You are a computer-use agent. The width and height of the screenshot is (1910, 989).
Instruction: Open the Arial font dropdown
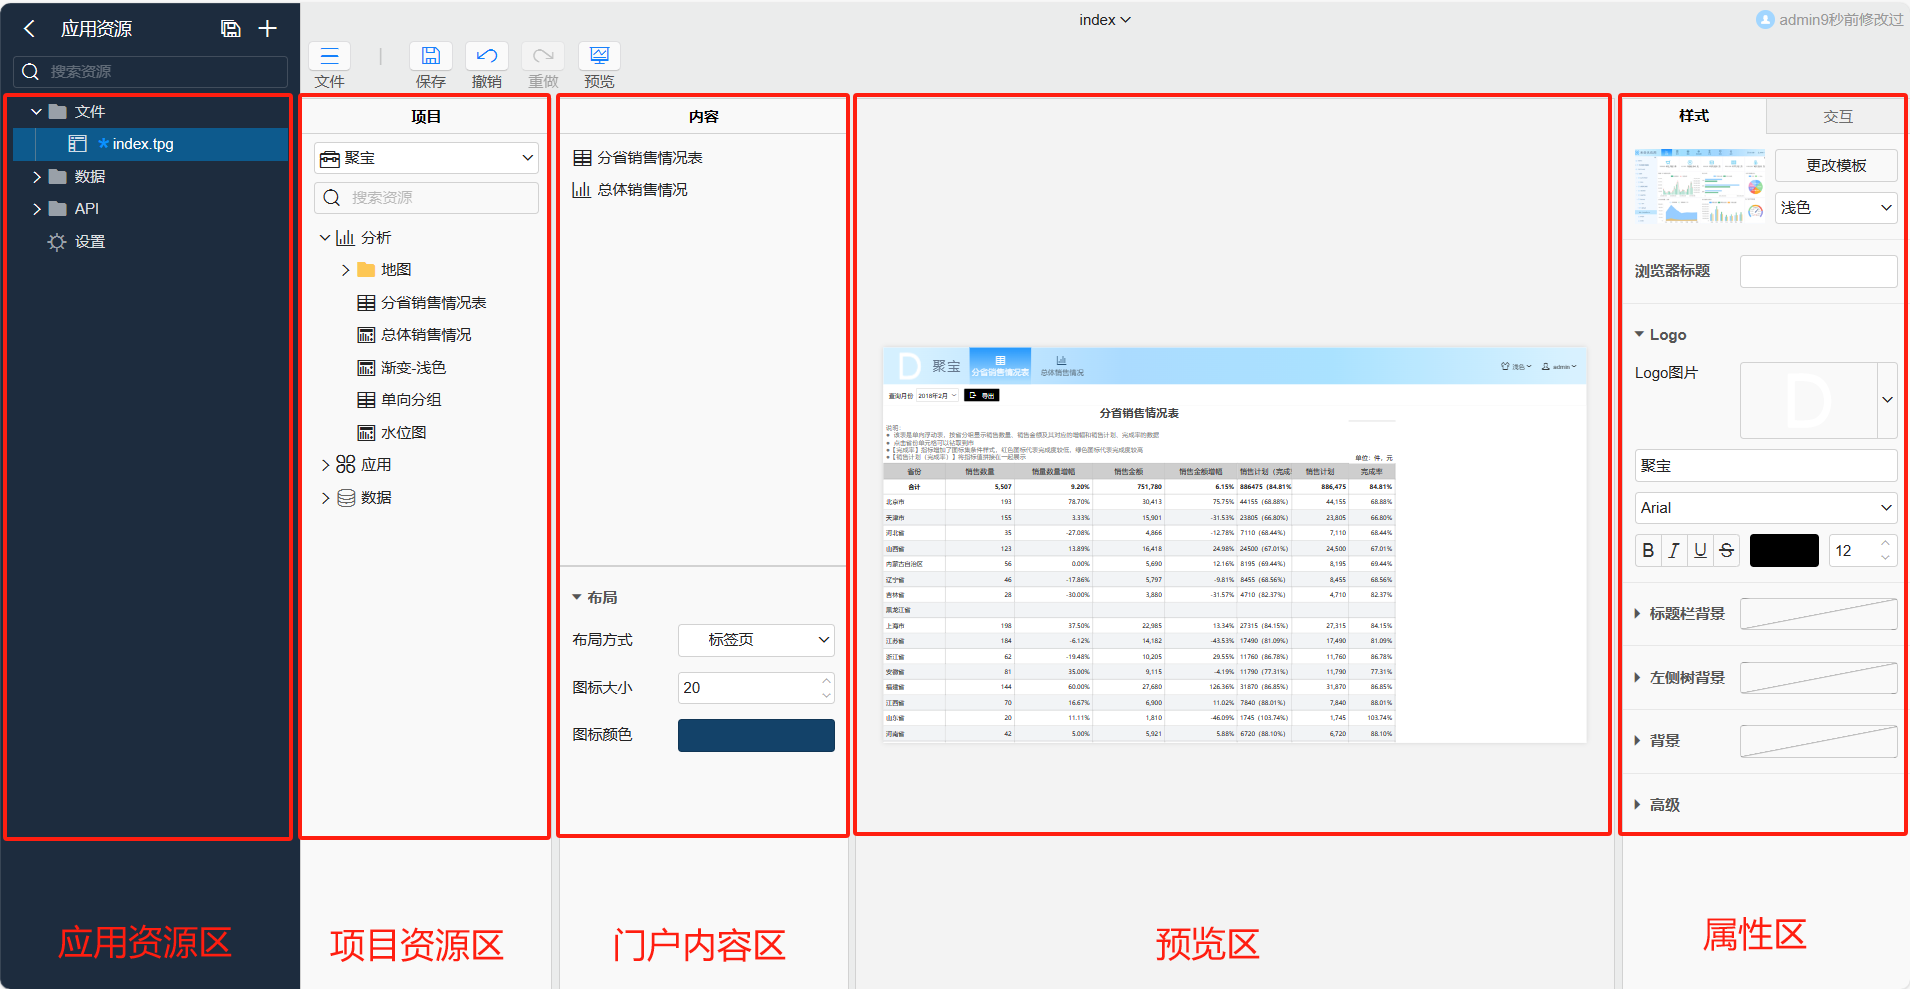[x=1766, y=508]
